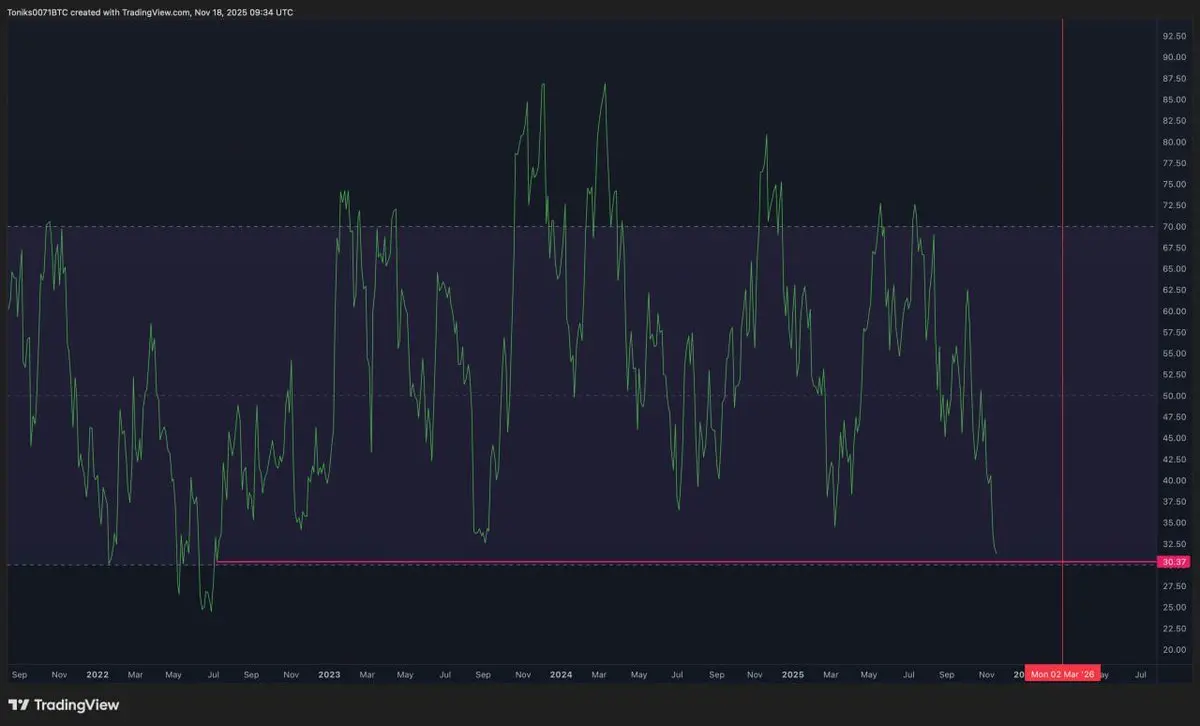Click the TradingView wordmark text at bottom
The height and width of the screenshot is (726, 1200).
[76, 705]
